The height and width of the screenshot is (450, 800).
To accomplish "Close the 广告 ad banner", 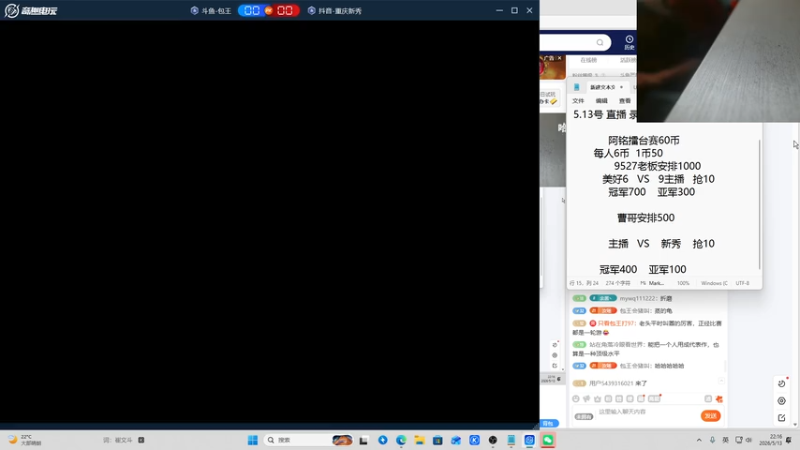I will tap(559, 58).
